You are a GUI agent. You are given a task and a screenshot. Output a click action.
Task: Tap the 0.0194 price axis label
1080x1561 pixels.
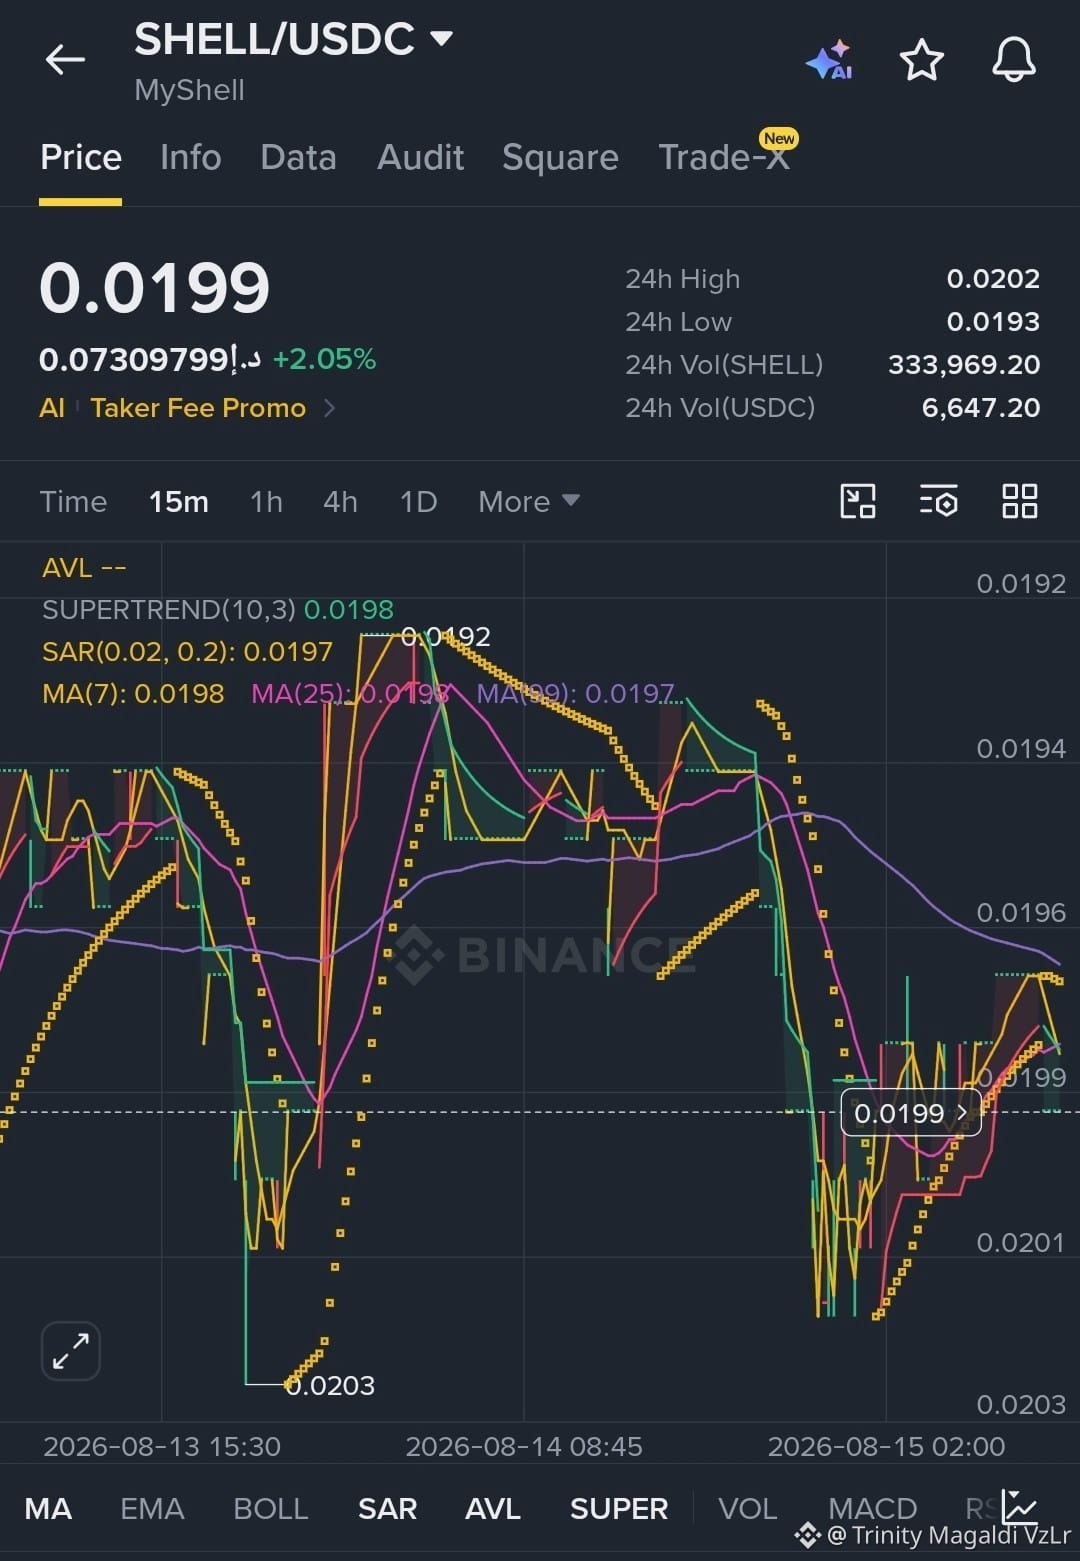1021,748
